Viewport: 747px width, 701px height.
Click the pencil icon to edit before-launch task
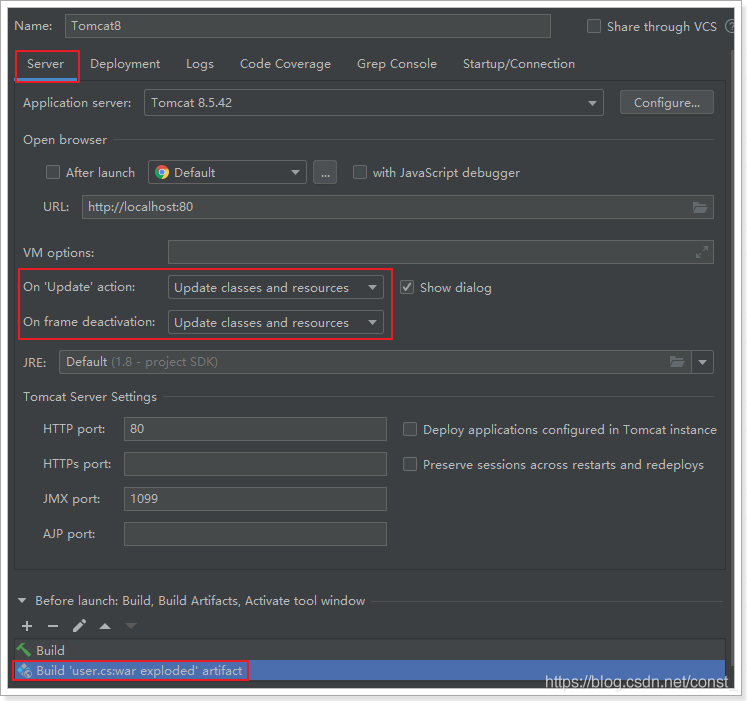79,626
